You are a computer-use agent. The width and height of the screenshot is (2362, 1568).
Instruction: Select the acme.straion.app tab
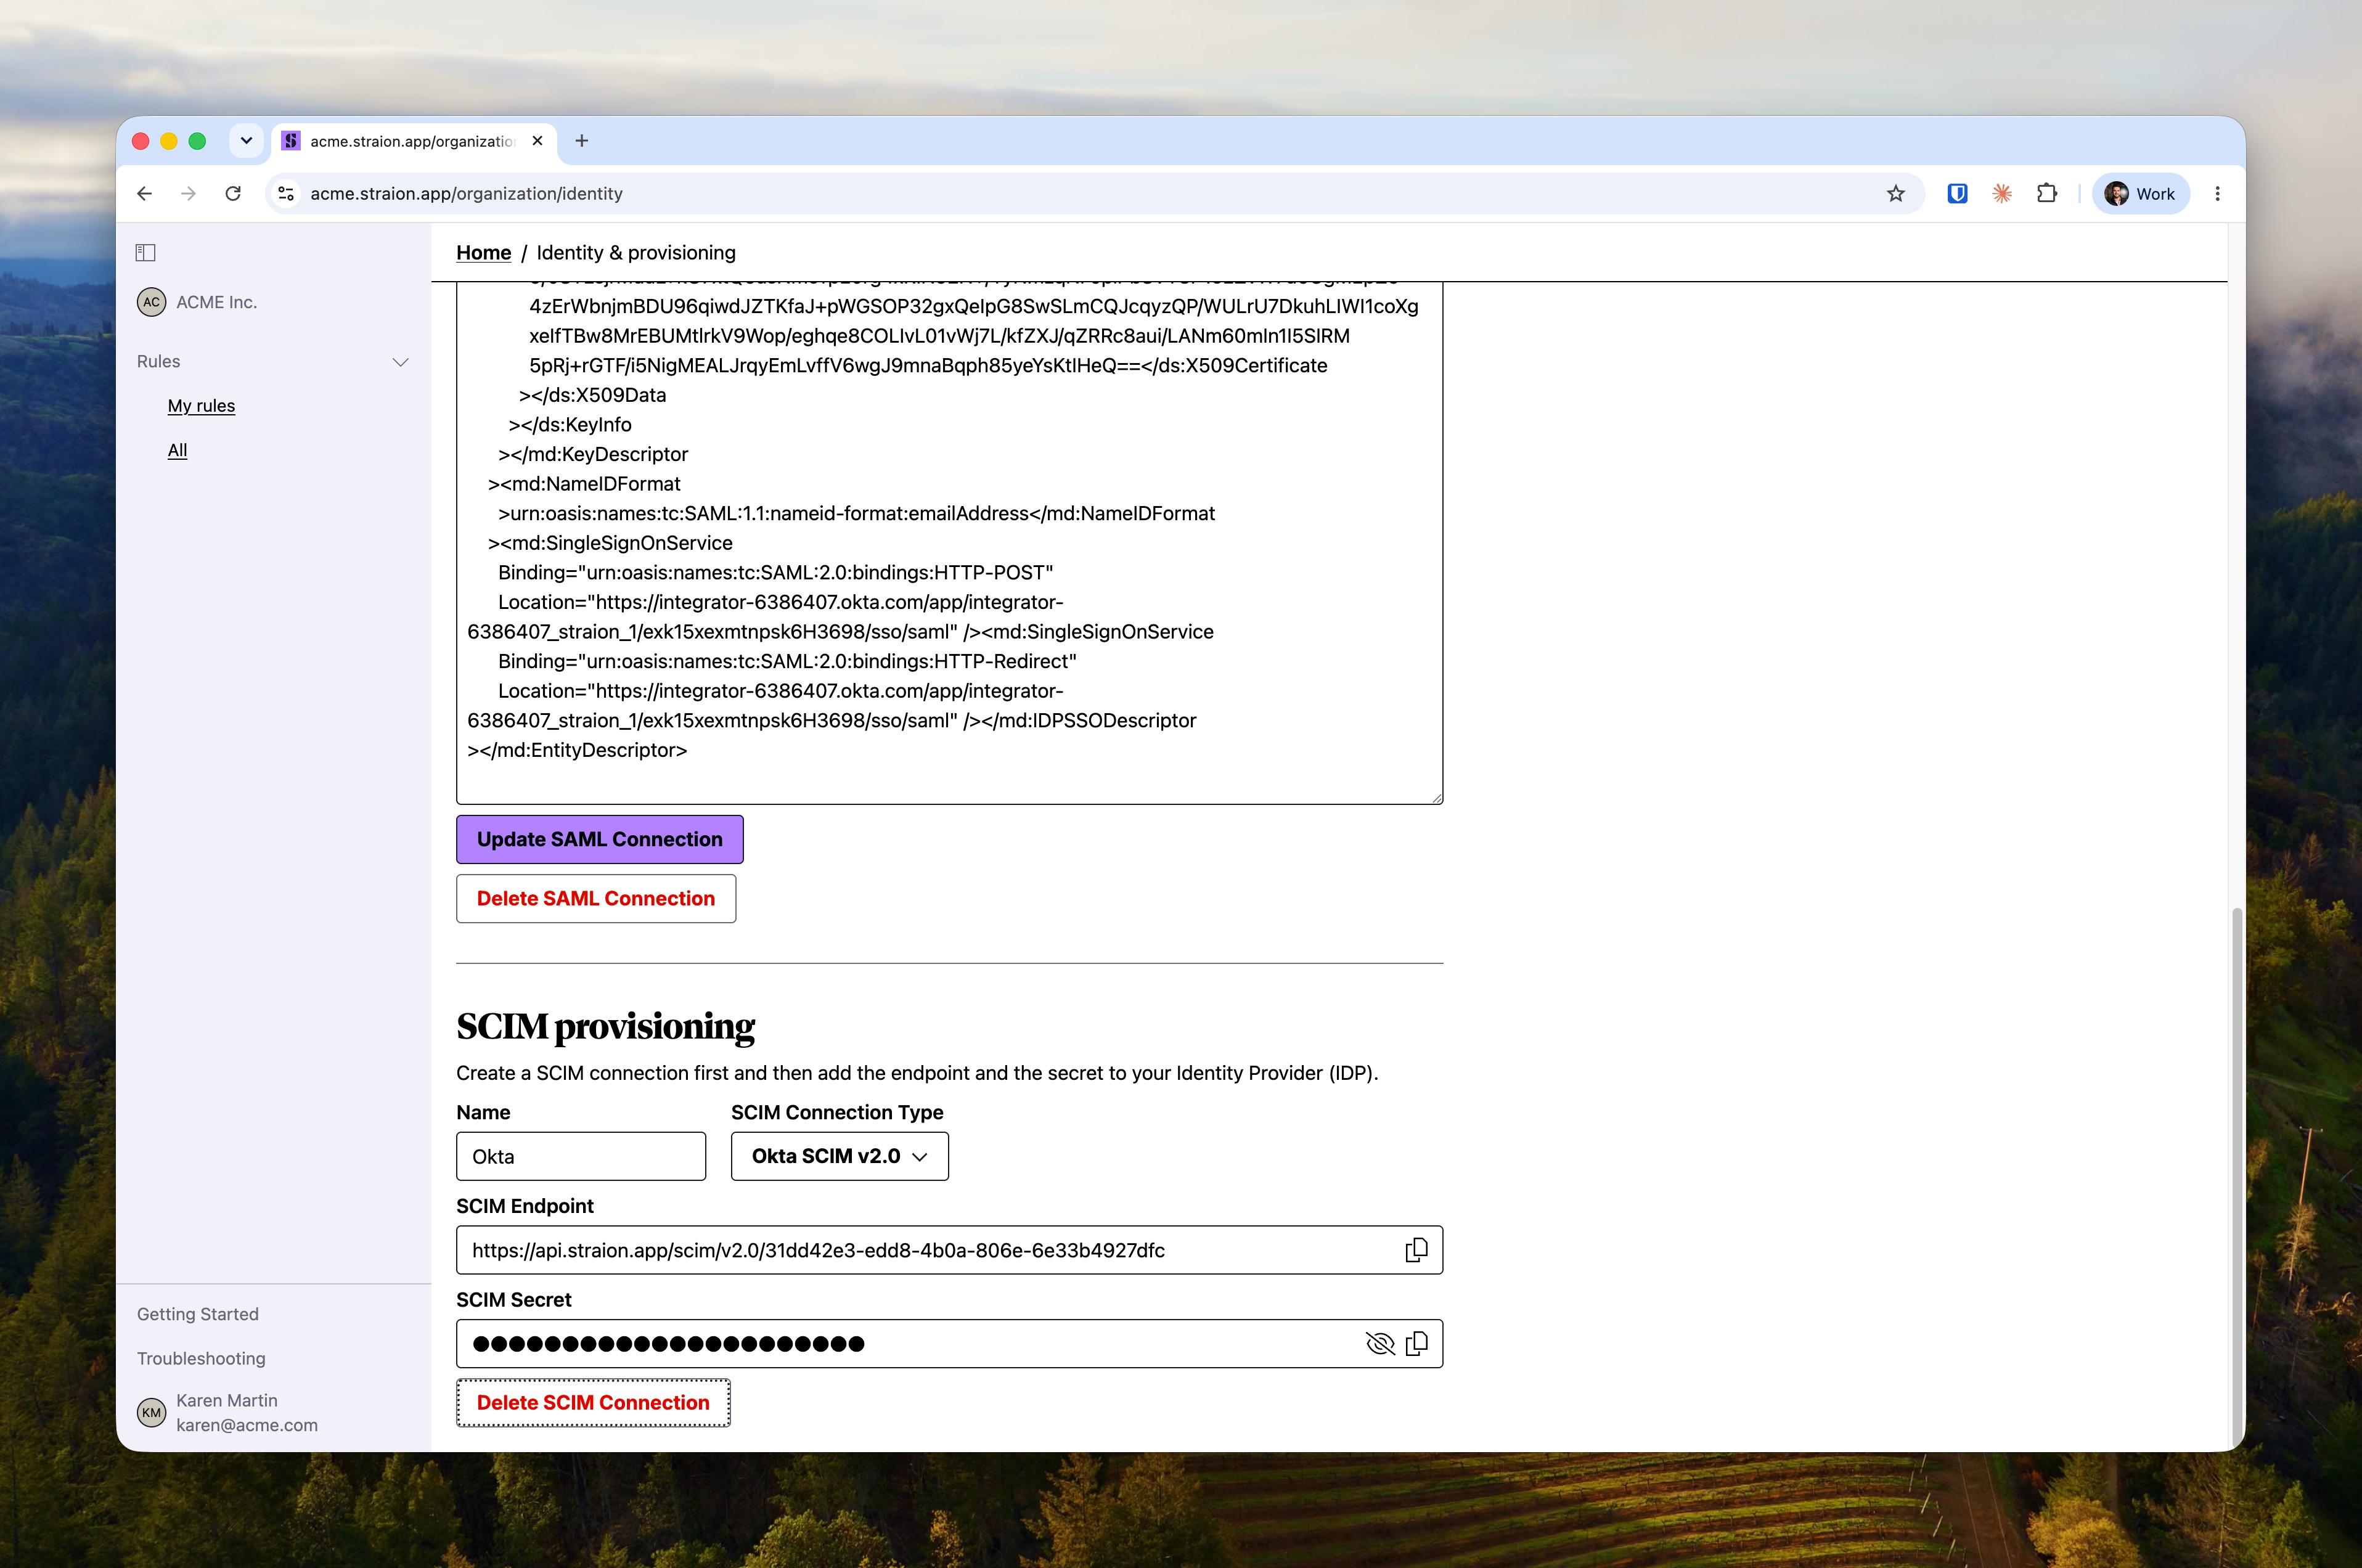pyautogui.click(x=413, y=141)
